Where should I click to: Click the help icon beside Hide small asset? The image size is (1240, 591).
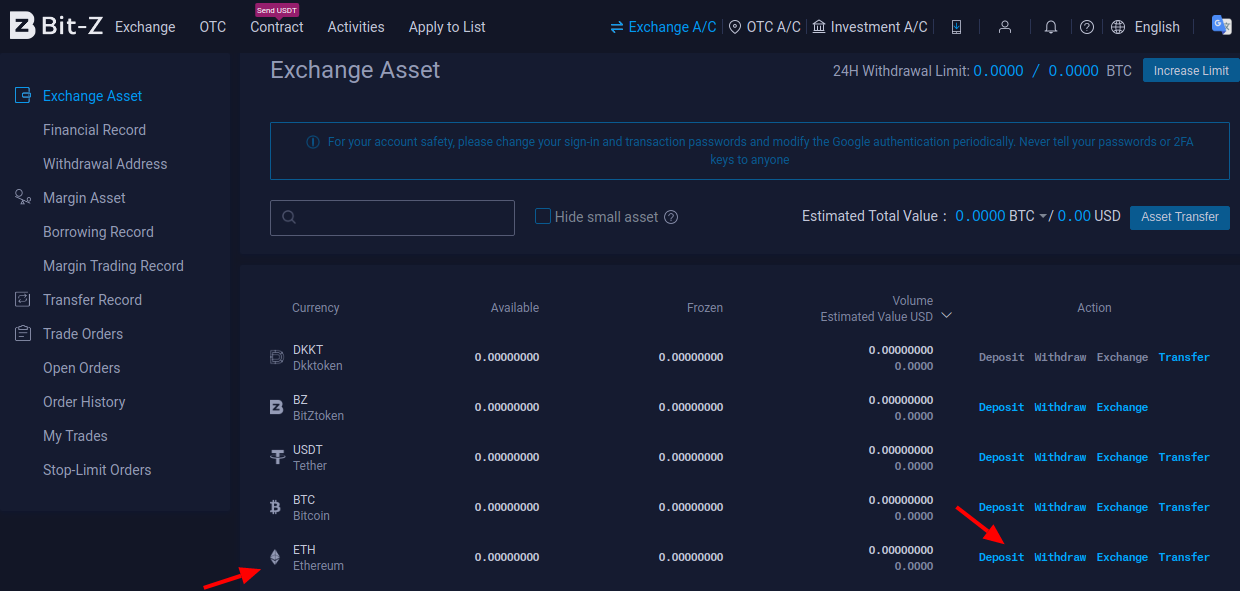(671, 217)
